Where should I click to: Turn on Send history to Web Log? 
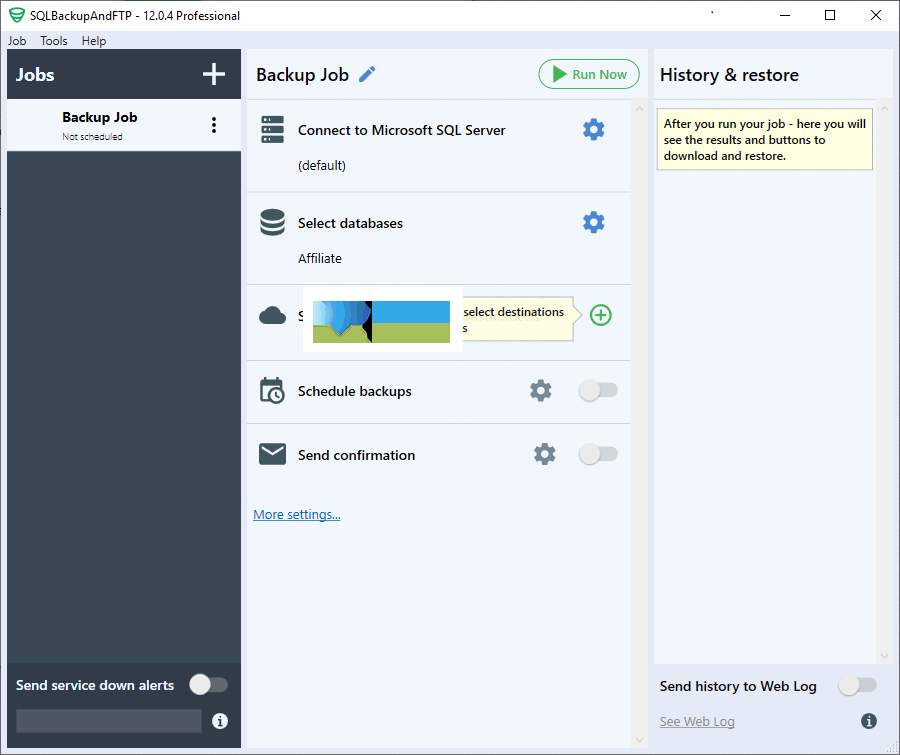(858, 685)
